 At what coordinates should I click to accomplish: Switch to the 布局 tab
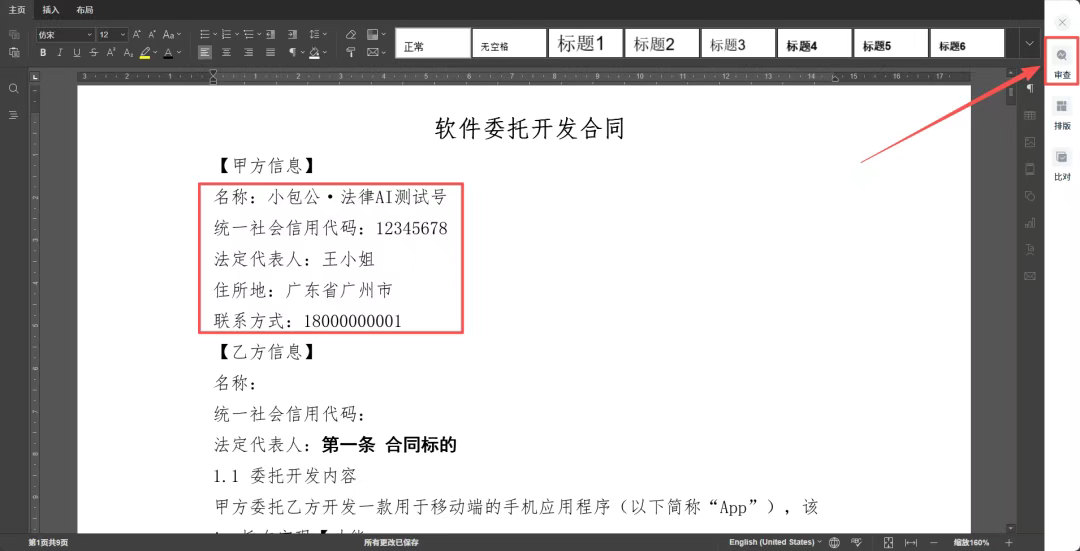pyautogui.click(x=85, y=10)
